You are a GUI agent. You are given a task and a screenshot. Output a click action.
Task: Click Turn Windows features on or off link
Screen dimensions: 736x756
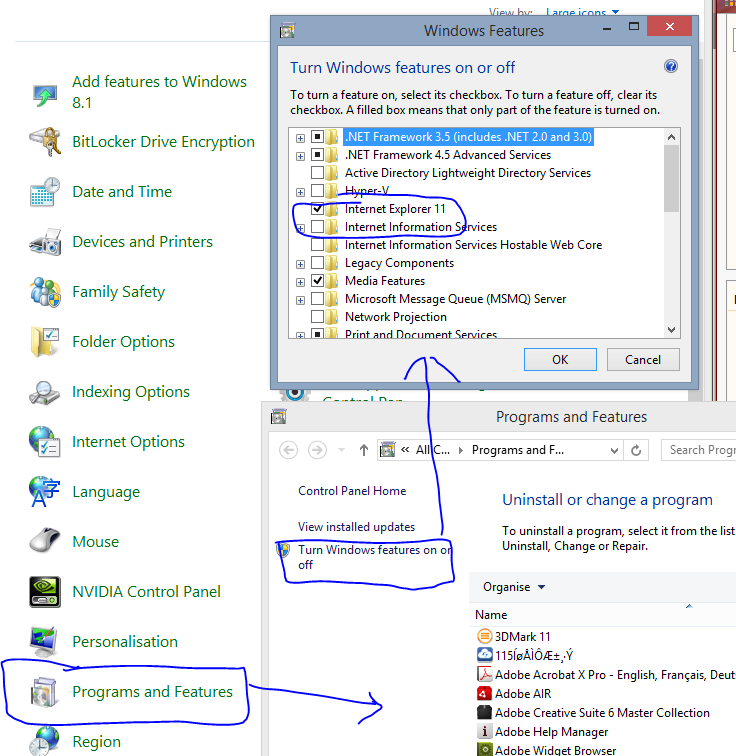pyautogui.click(x=375, y=557)
